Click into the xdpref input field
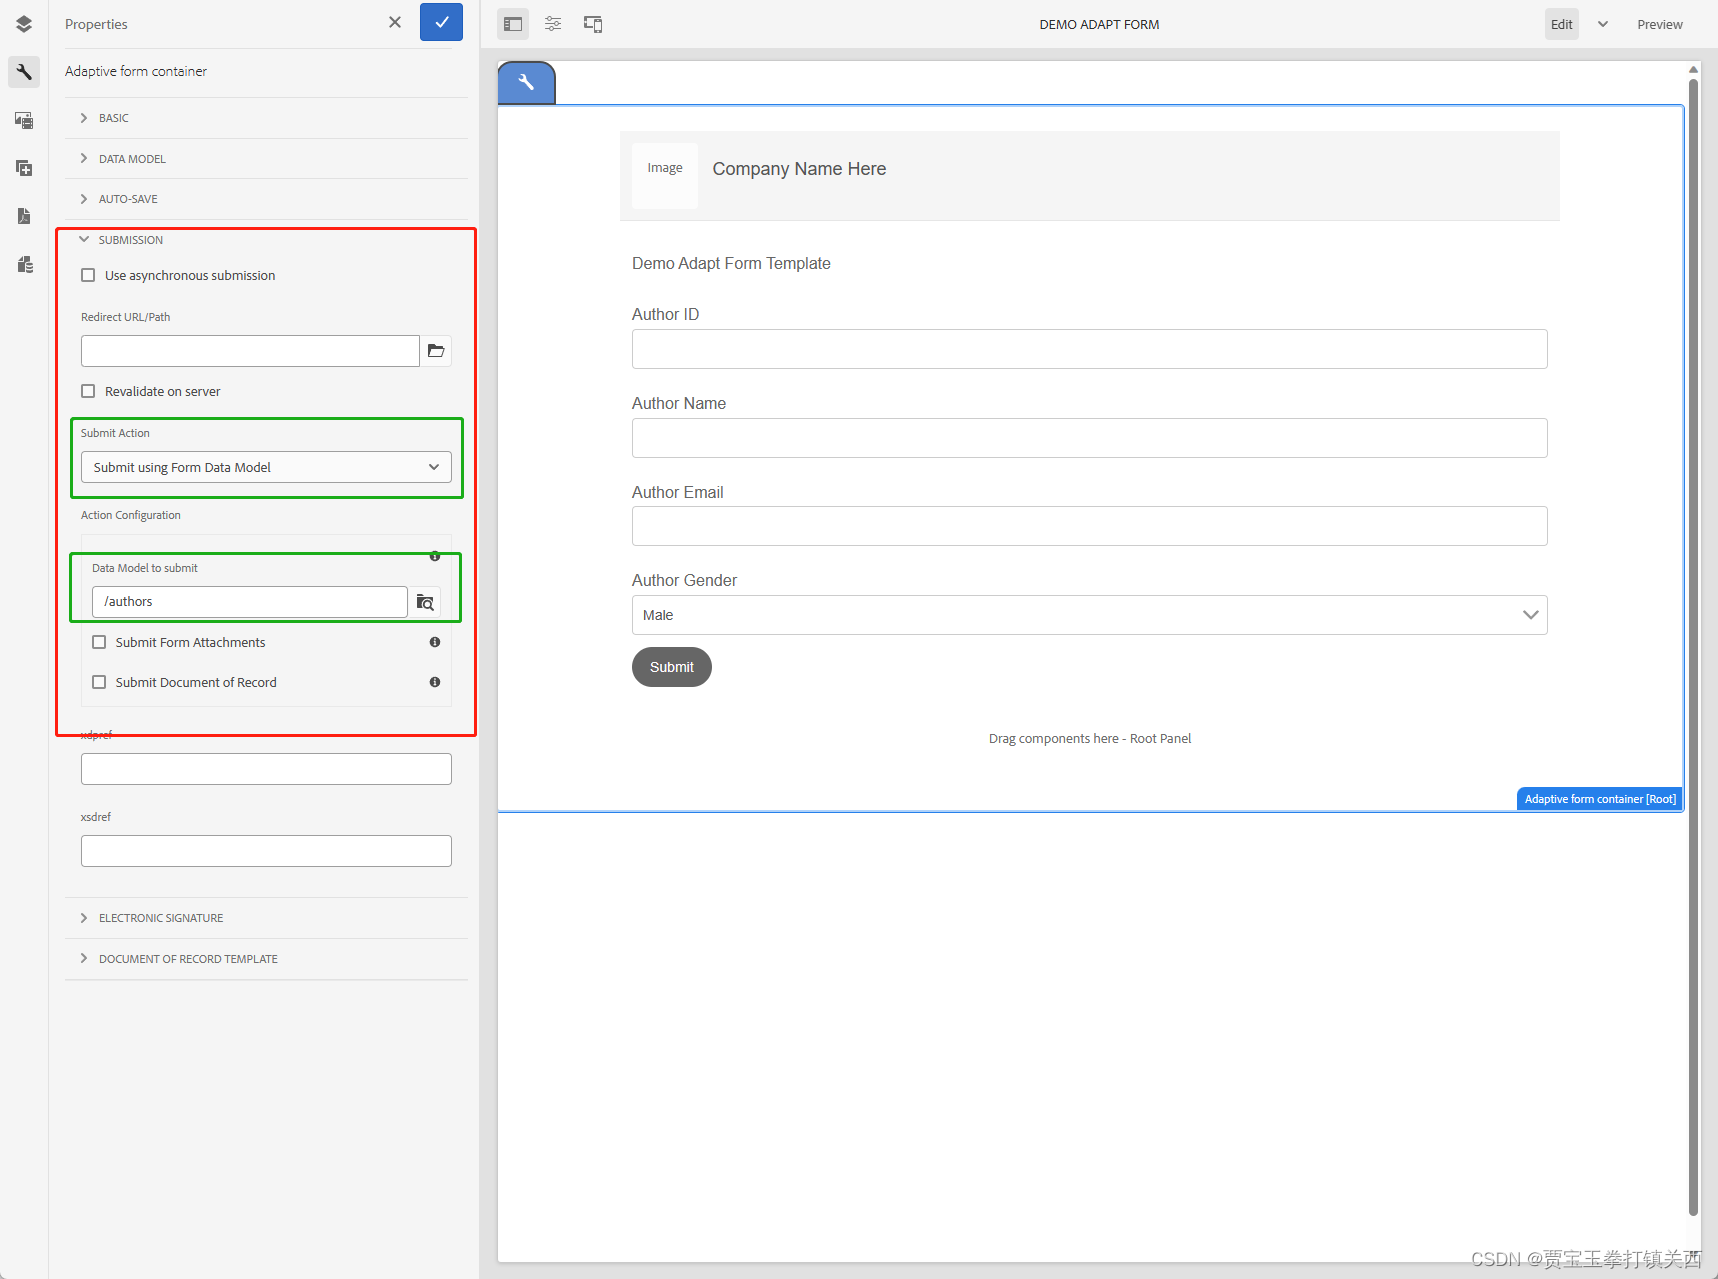 tap(266, 769)
